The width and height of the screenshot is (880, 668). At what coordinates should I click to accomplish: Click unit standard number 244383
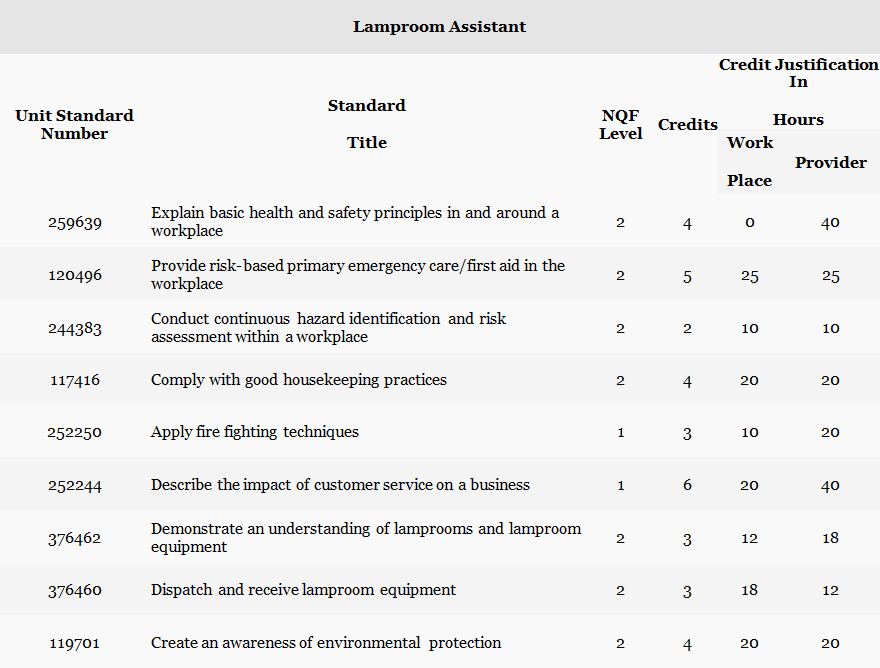[x=75, y=328]
